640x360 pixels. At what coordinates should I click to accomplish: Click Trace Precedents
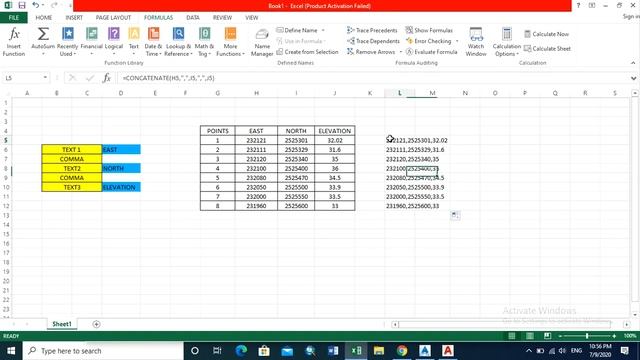coord(372,30)
